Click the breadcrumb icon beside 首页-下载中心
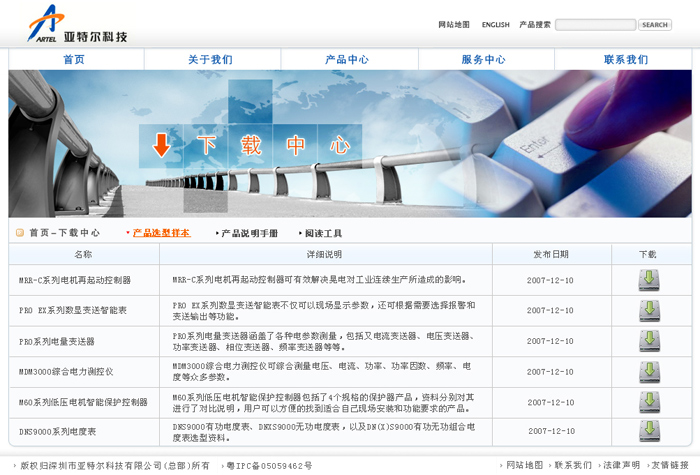Screen dimensions: 700x475 20,233
